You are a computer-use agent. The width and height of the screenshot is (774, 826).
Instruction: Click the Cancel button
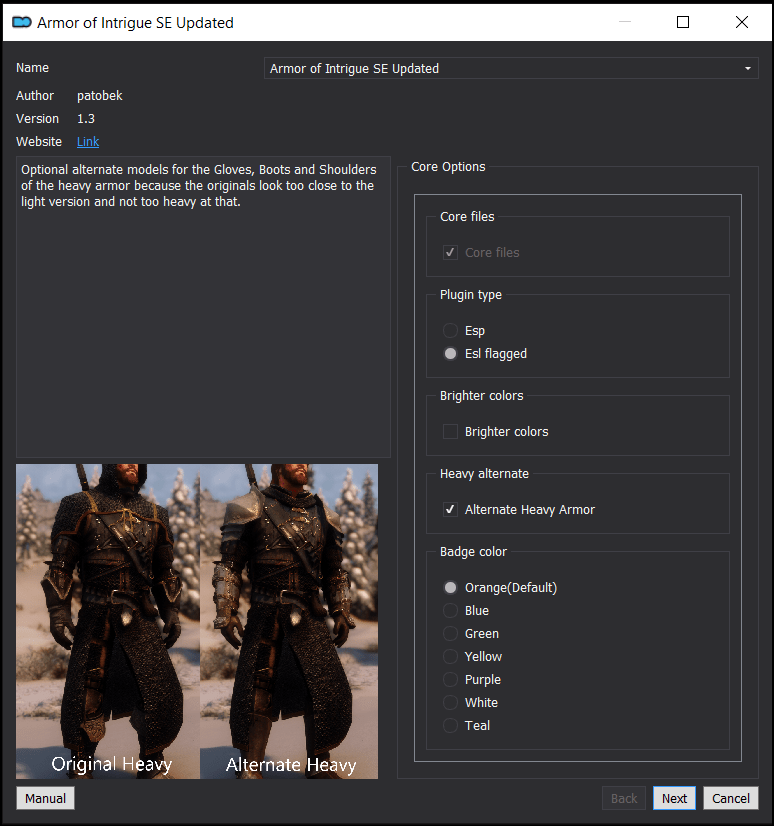point(731,798)
